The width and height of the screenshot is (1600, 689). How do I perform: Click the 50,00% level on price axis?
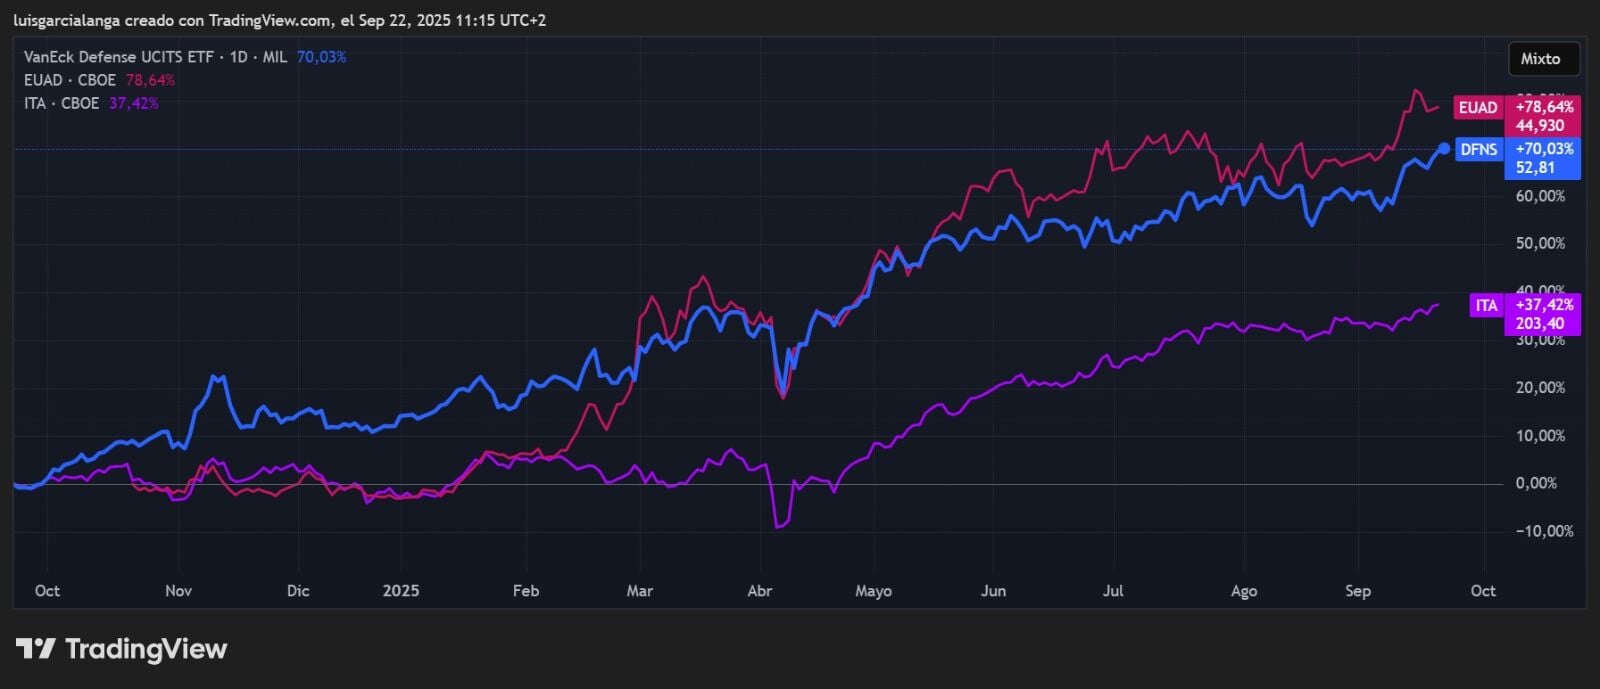1540,243
